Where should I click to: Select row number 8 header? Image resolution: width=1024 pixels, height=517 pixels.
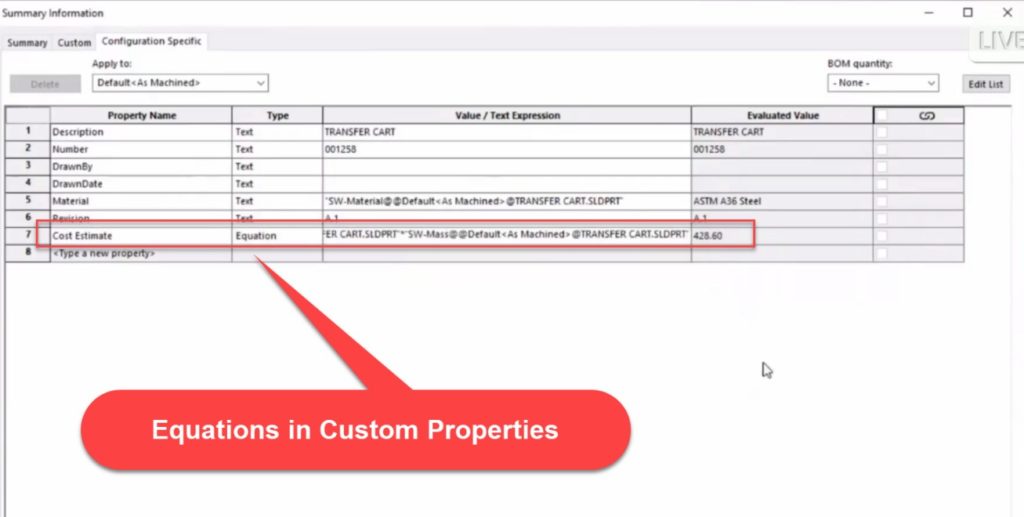(28, 253)
